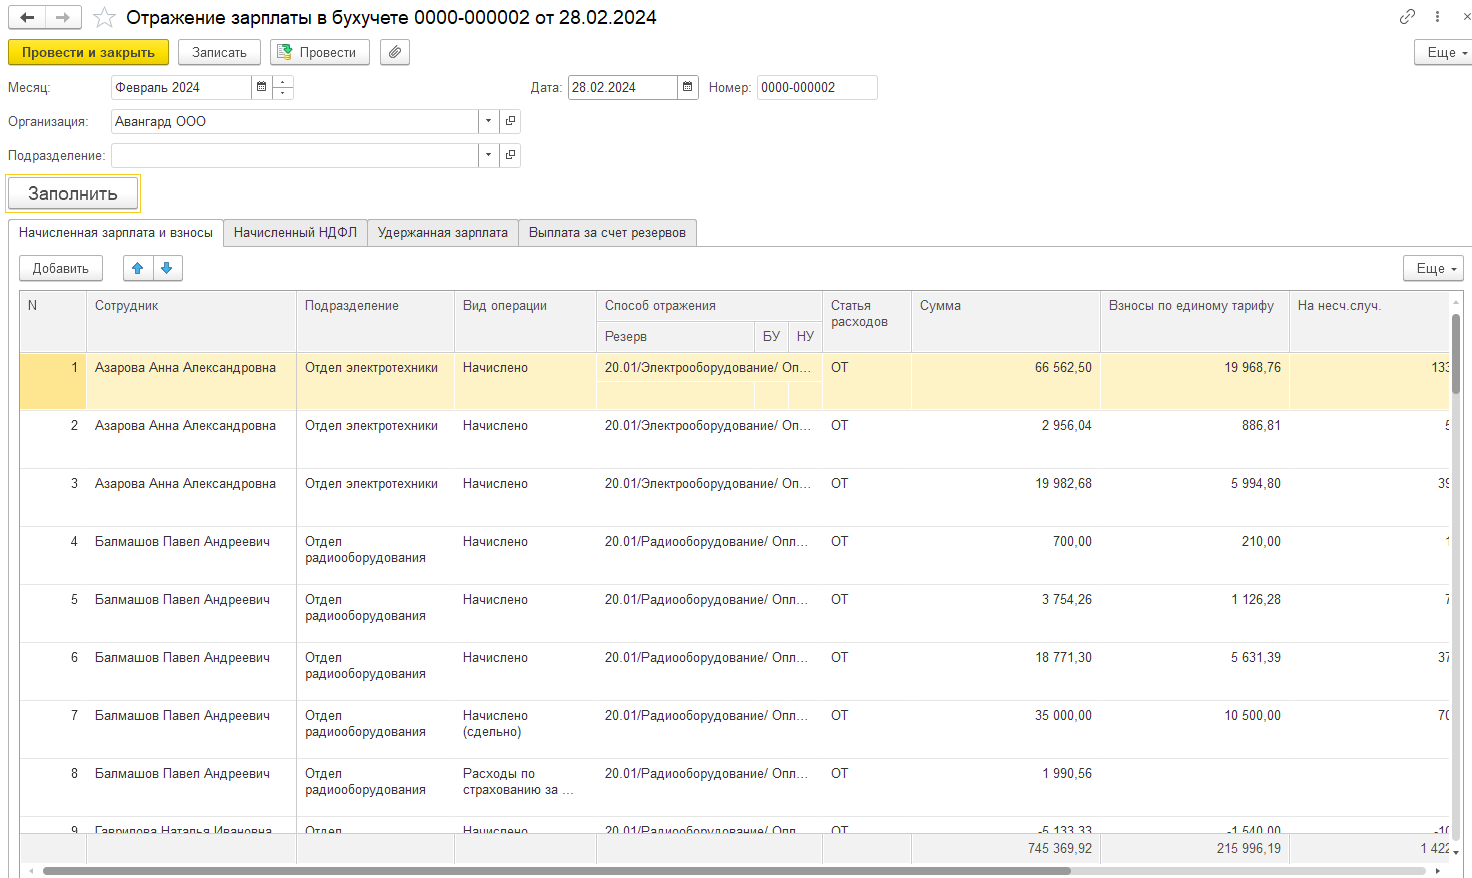Click the Взносы по единому тарифу header
The width and height of the screenshot is (1472, 878).
coord(1195,321)
